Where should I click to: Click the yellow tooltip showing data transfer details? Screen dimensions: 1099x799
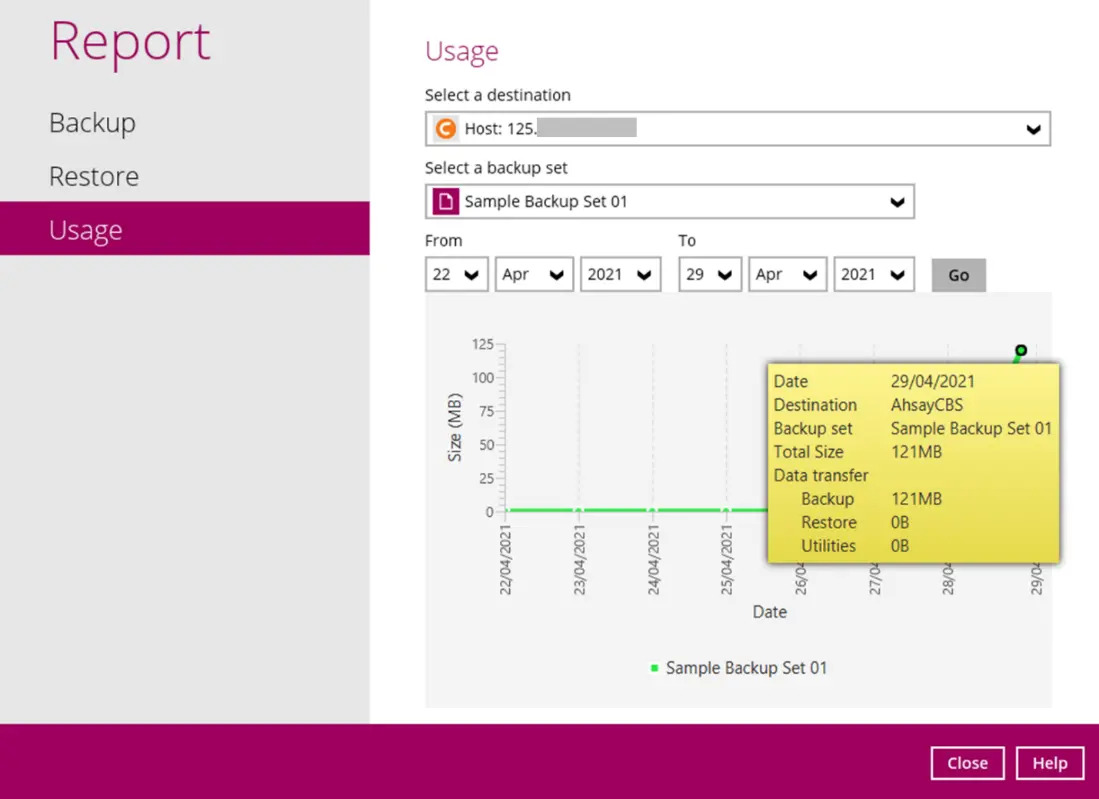pos(912,462)
